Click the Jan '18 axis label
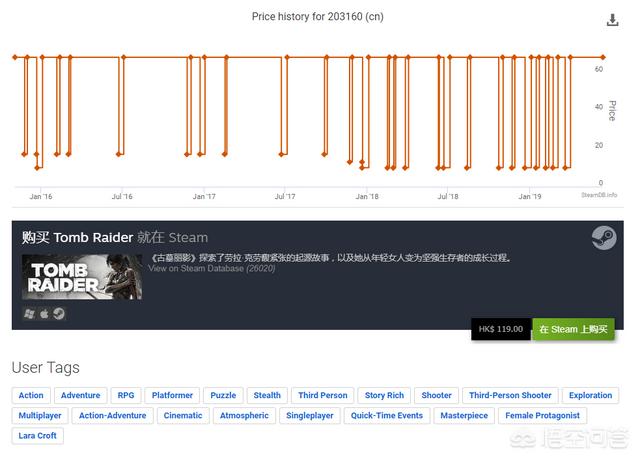 (x=367, y=197)
